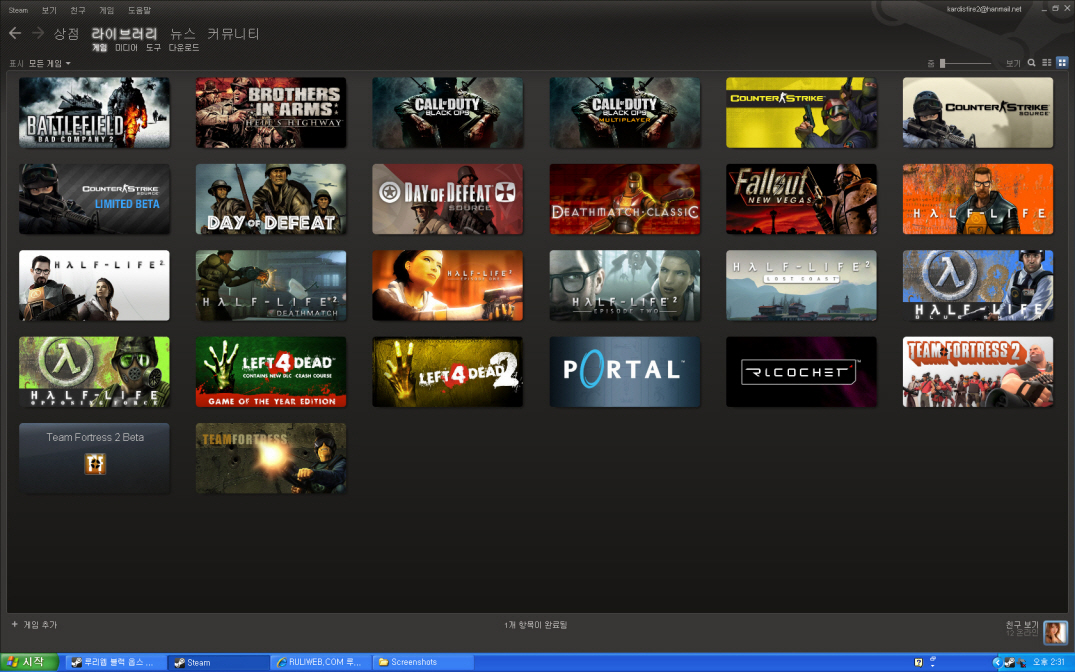1075x672 pixels.
Task: Click the 게임 추가 button
Action: [35, 624]
